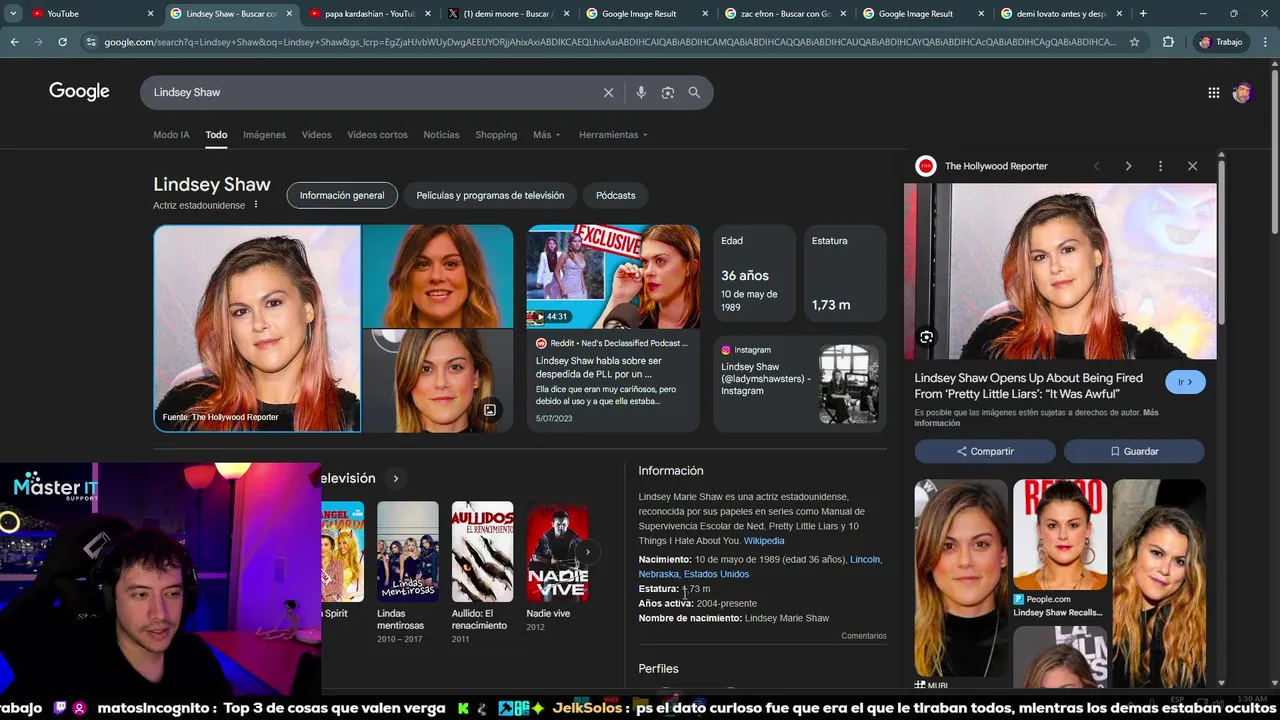The image size is (1280, 720).
Task: Start voice search with microphone icon
Action: tap(641, 92)
